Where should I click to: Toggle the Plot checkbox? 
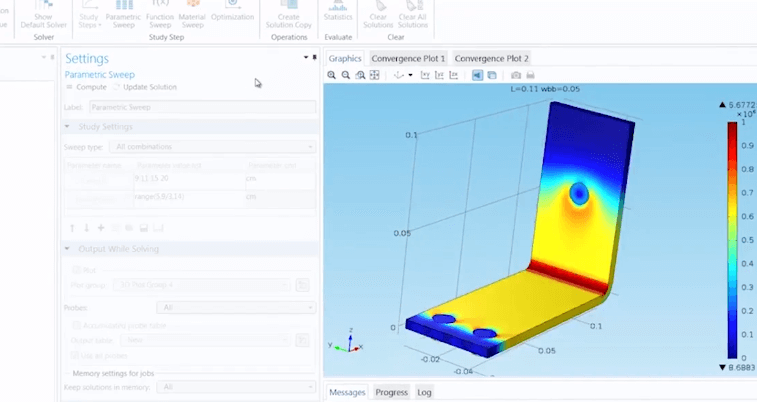(x=76, y=269)
